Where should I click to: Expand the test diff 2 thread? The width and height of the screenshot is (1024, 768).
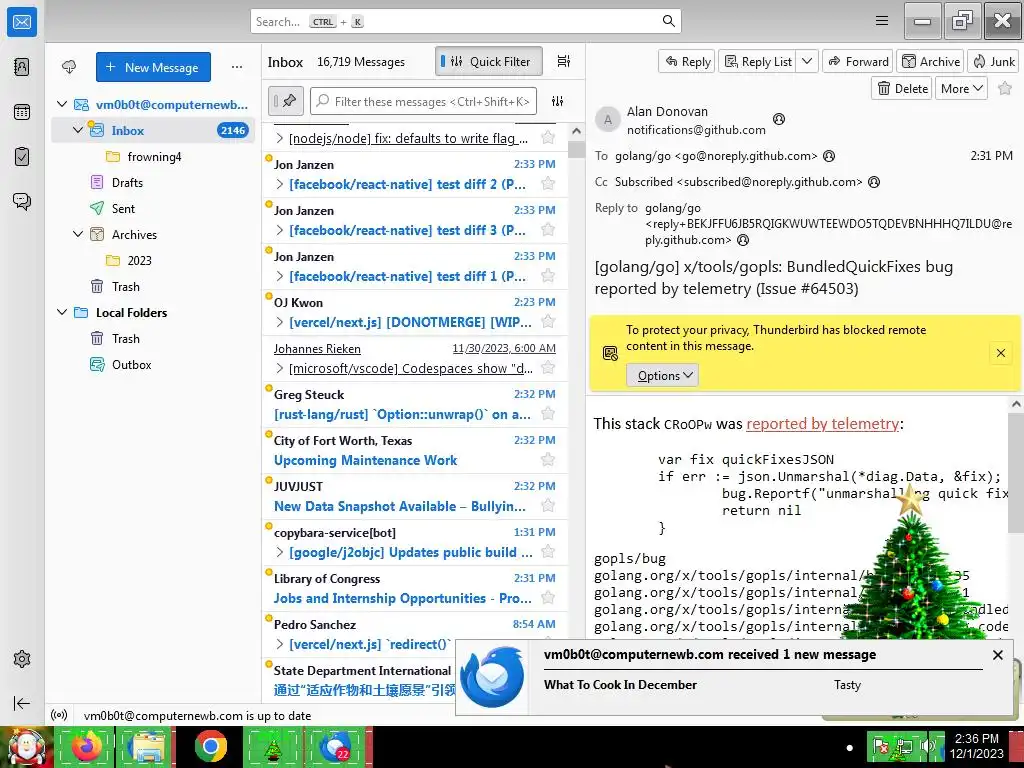click(x=280, y=184)
